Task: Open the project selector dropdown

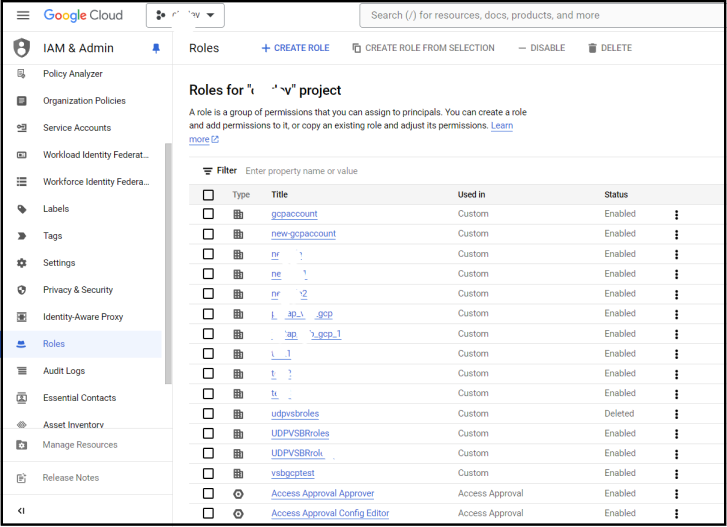Action: (186, 15)
